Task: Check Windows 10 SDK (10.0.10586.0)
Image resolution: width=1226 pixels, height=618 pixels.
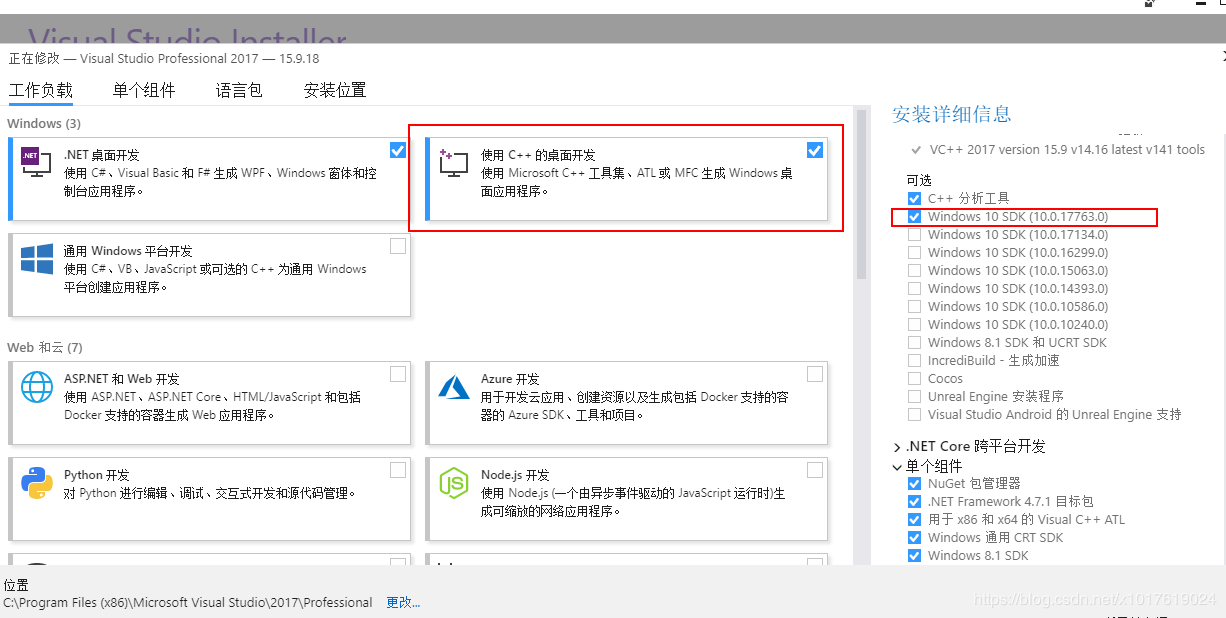Action: 914,306
